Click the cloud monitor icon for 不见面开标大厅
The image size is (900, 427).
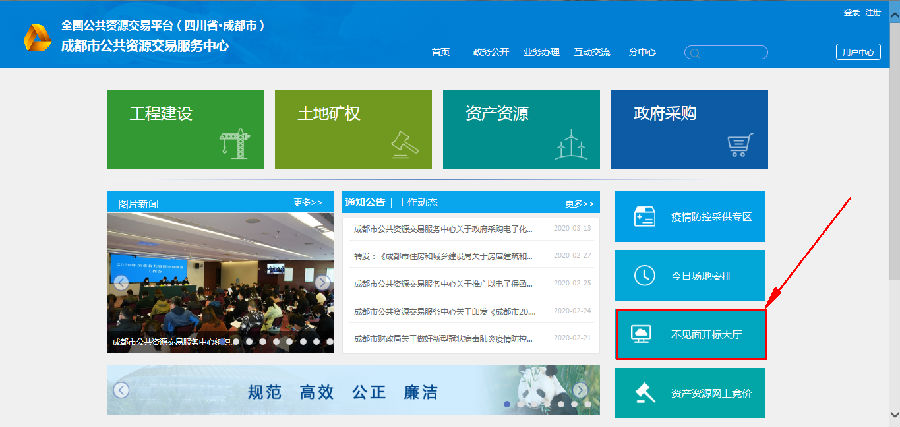tap(644, 335)
